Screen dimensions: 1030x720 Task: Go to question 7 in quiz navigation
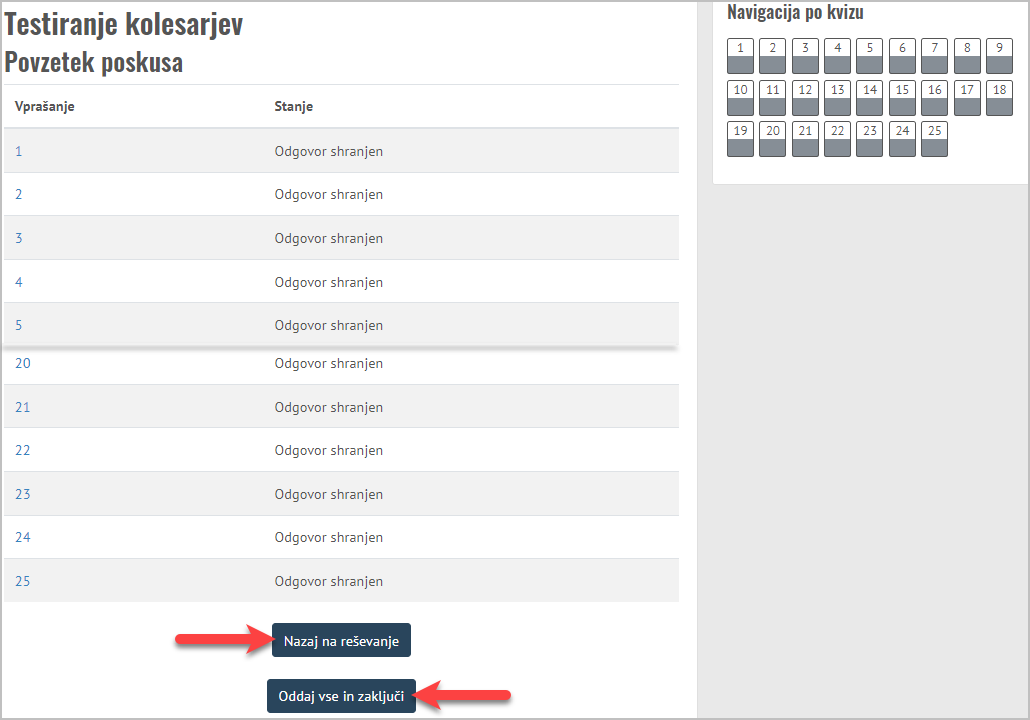(934, 56)
